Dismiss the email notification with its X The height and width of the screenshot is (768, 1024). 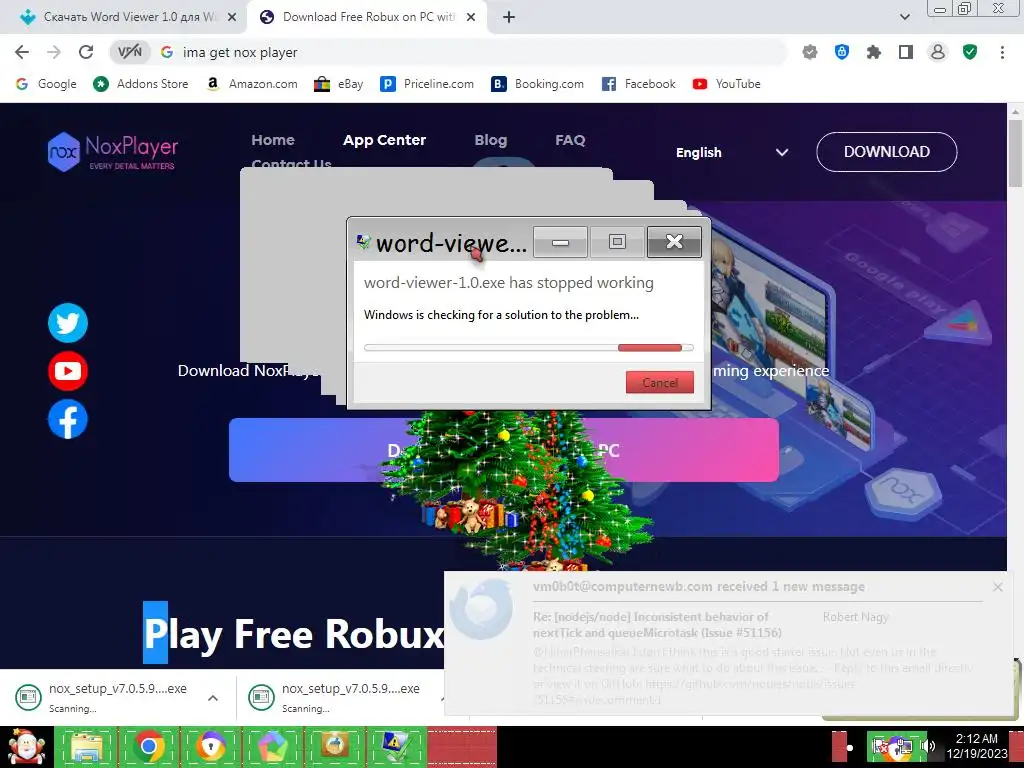[x=998, y=587]
